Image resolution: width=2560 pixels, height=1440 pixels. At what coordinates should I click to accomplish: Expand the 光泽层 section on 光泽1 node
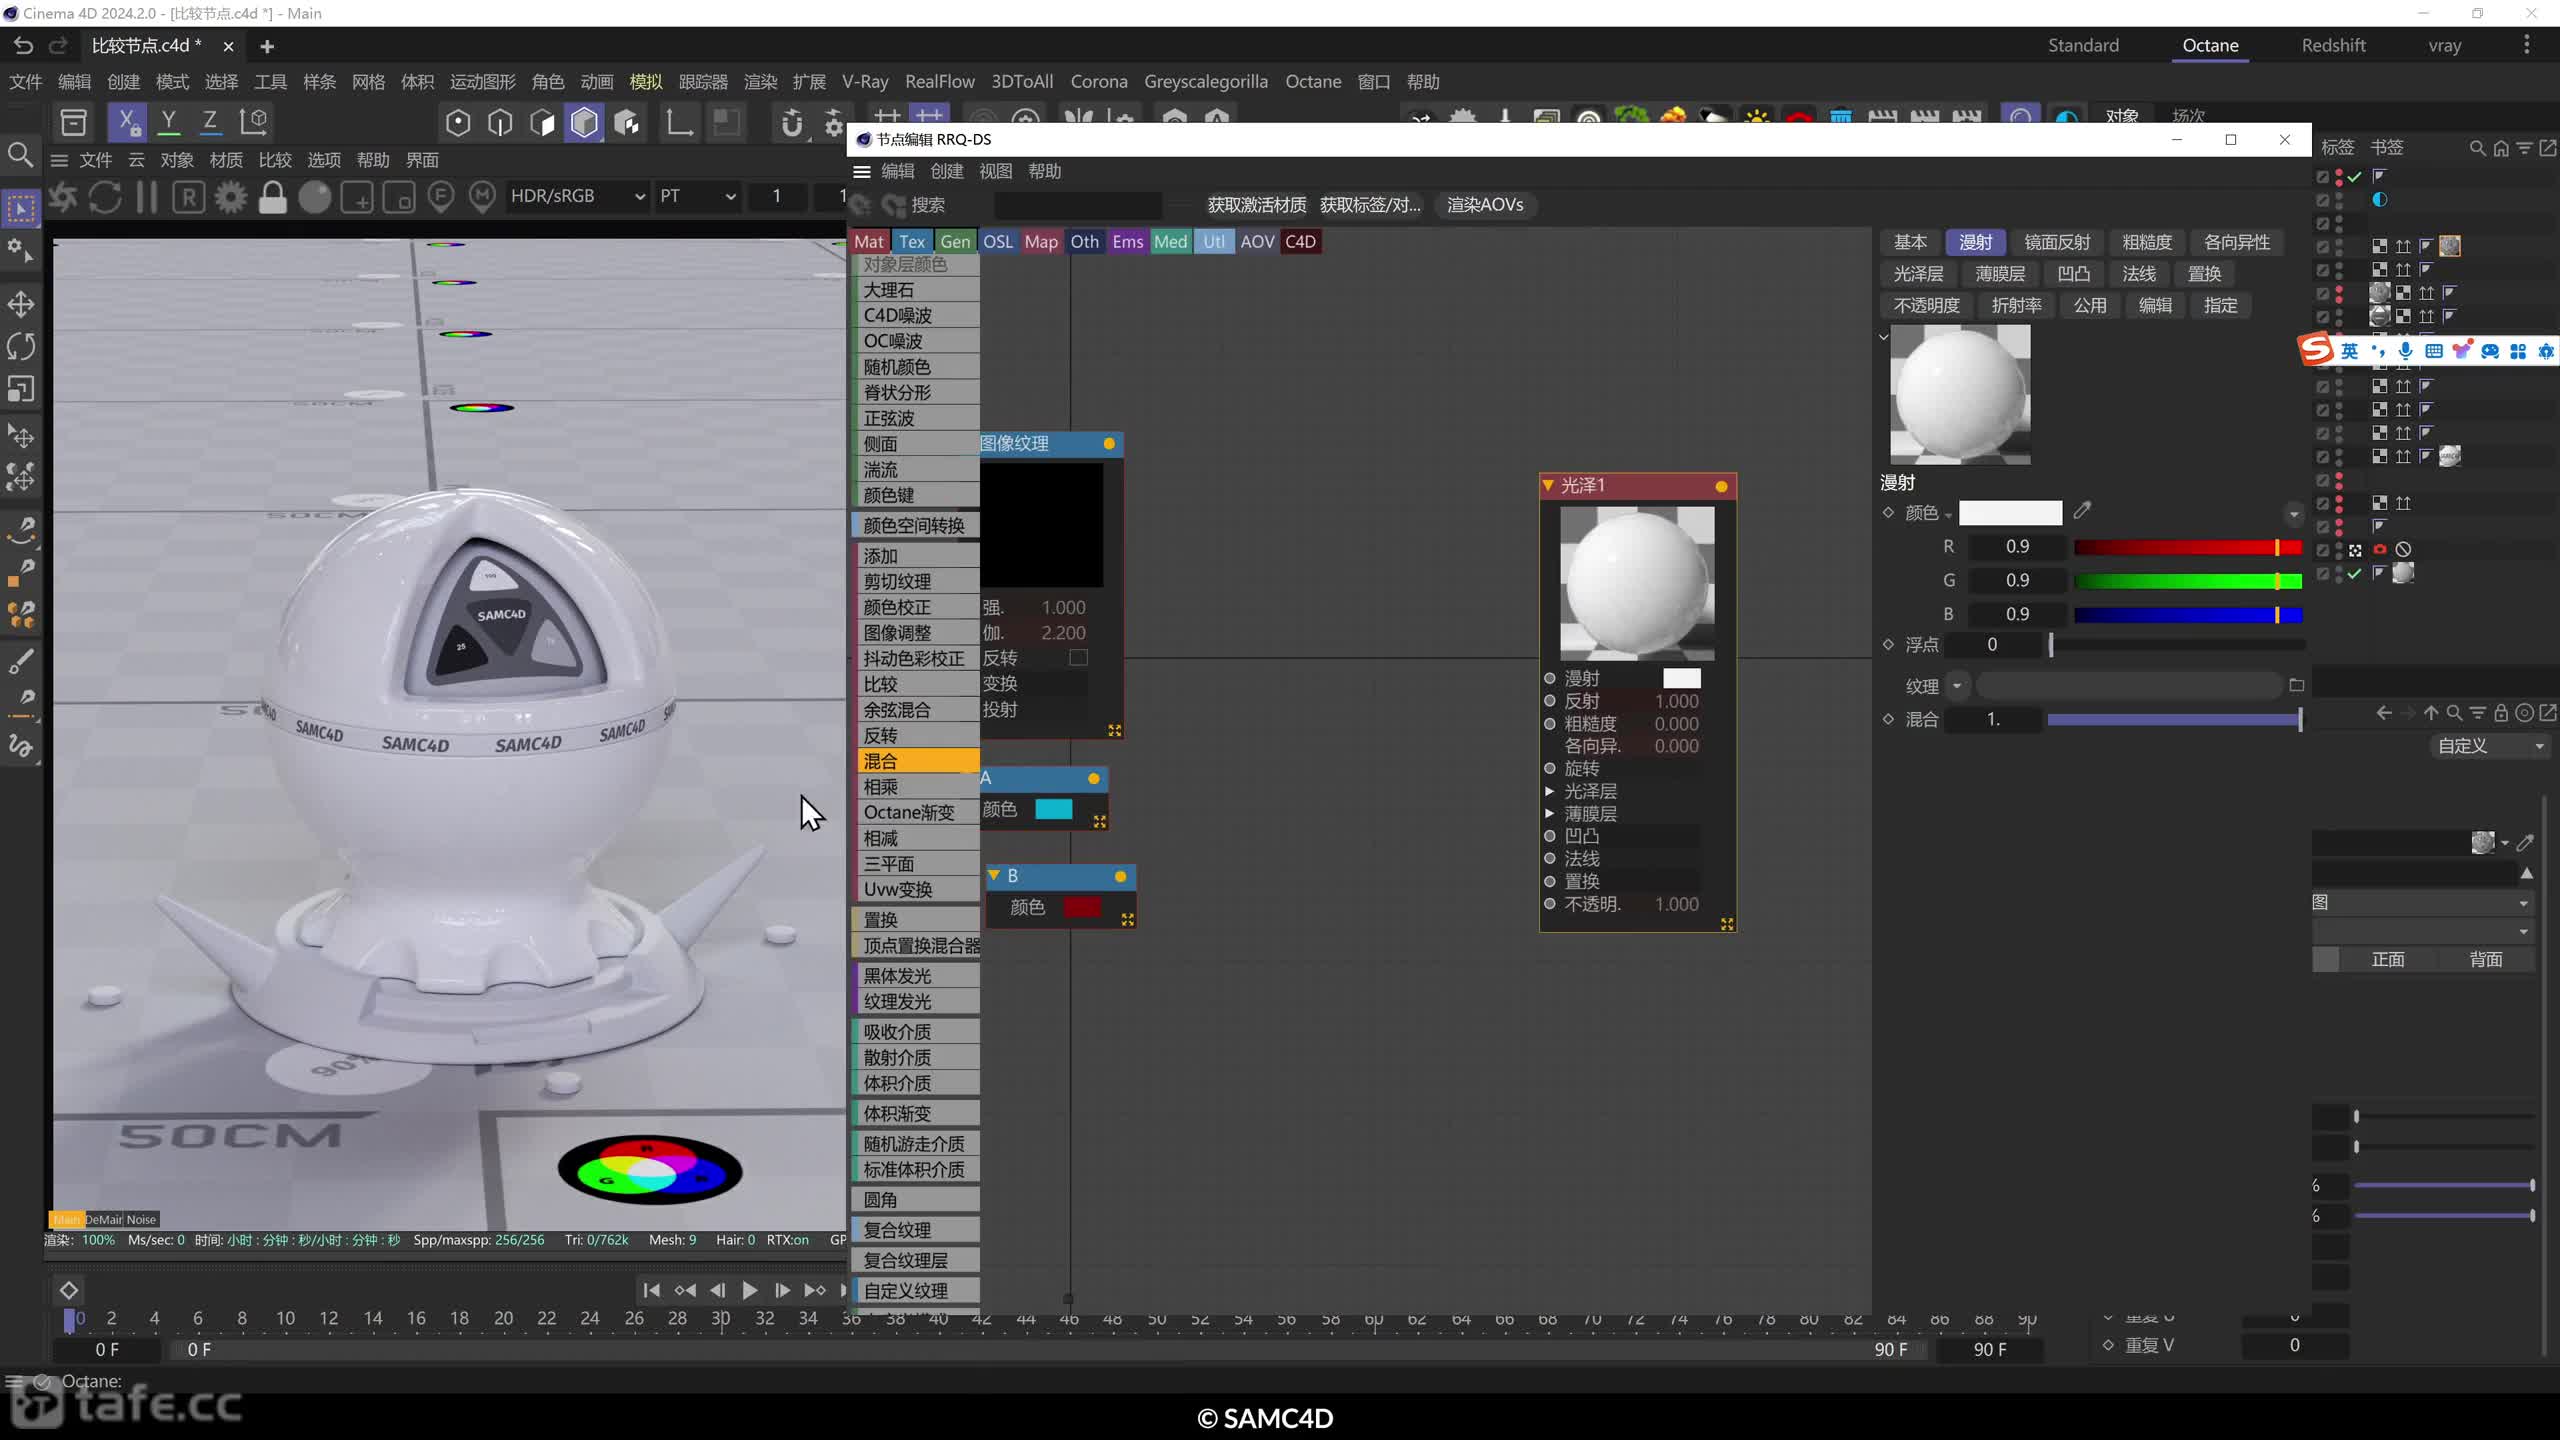pyautogui.click(x=1550, y=791)
